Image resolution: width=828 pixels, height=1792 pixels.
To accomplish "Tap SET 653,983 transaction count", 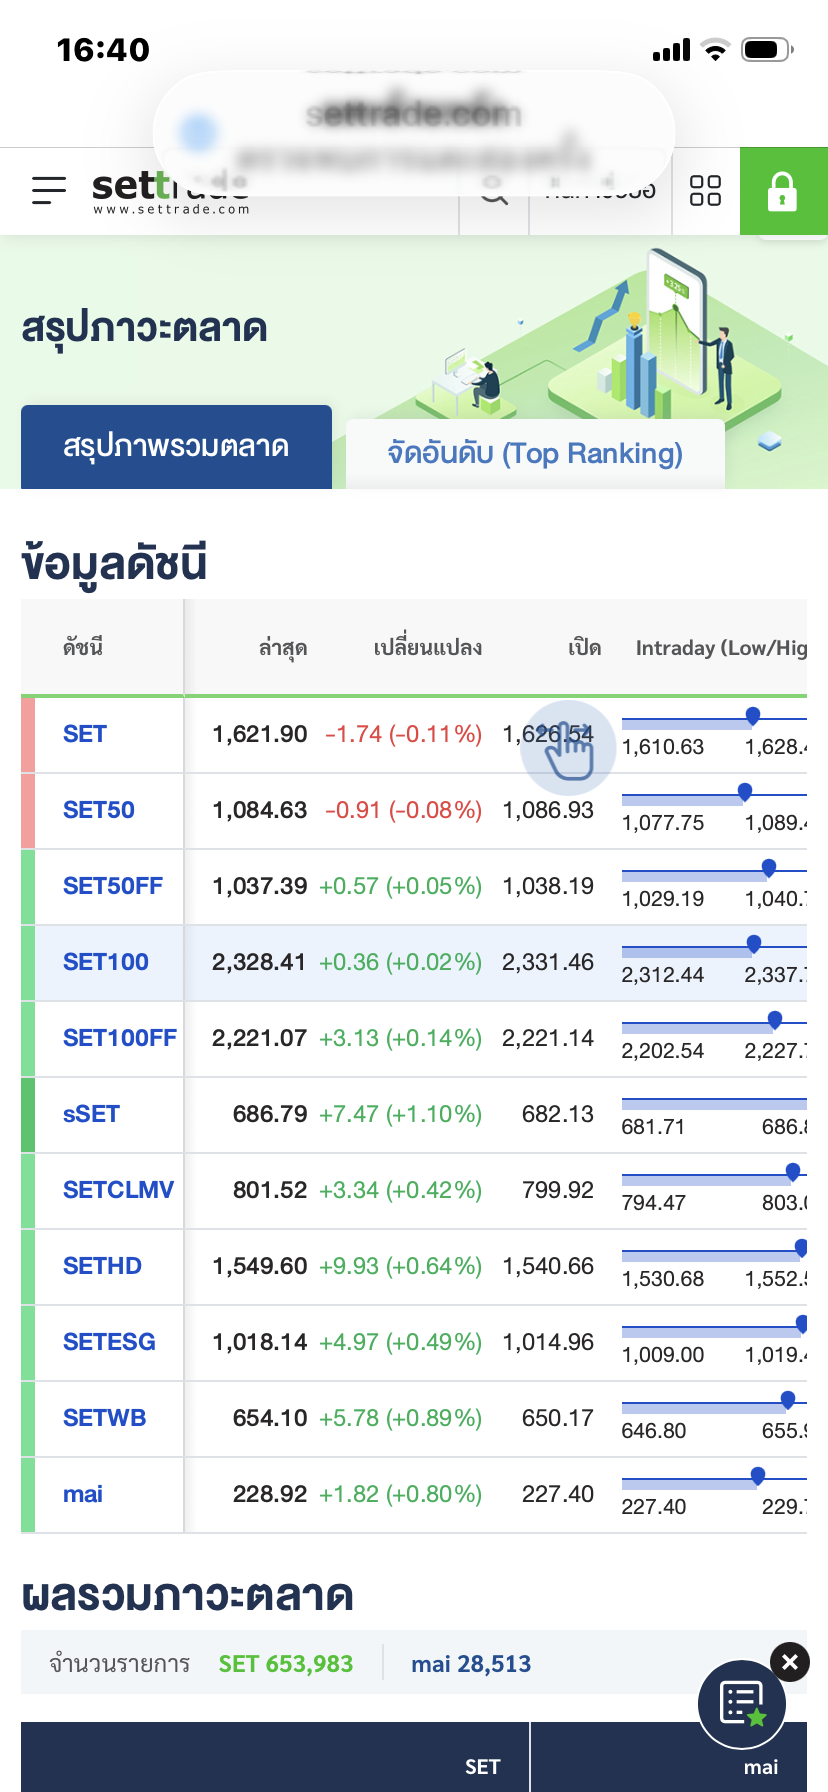I will pos(286,1664).
